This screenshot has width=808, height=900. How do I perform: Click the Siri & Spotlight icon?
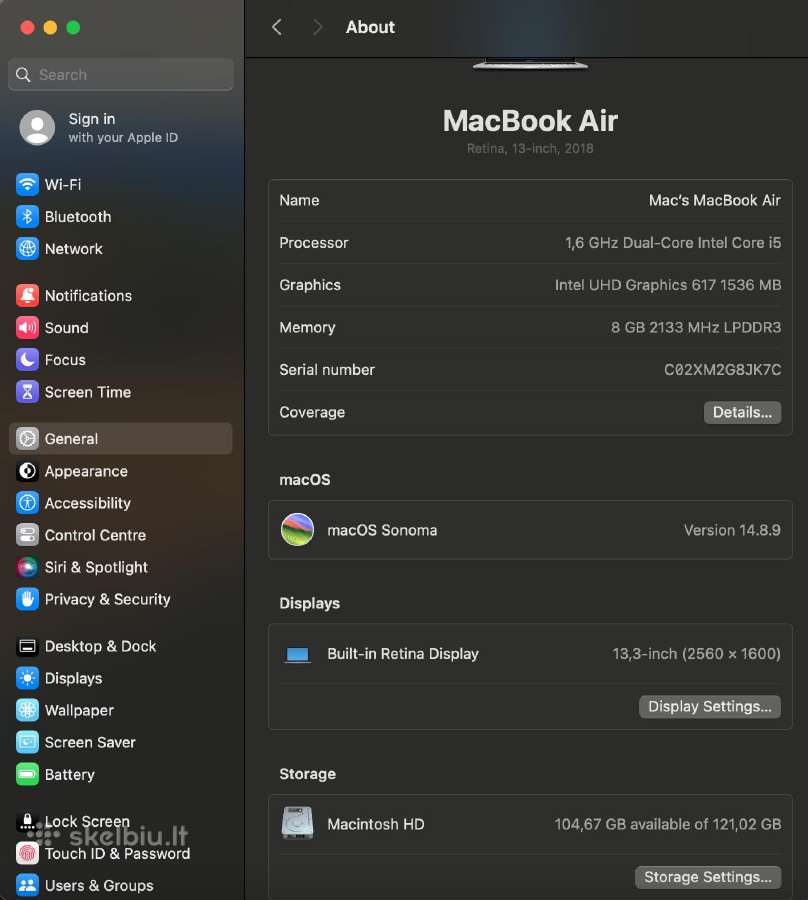pos(27,567)
